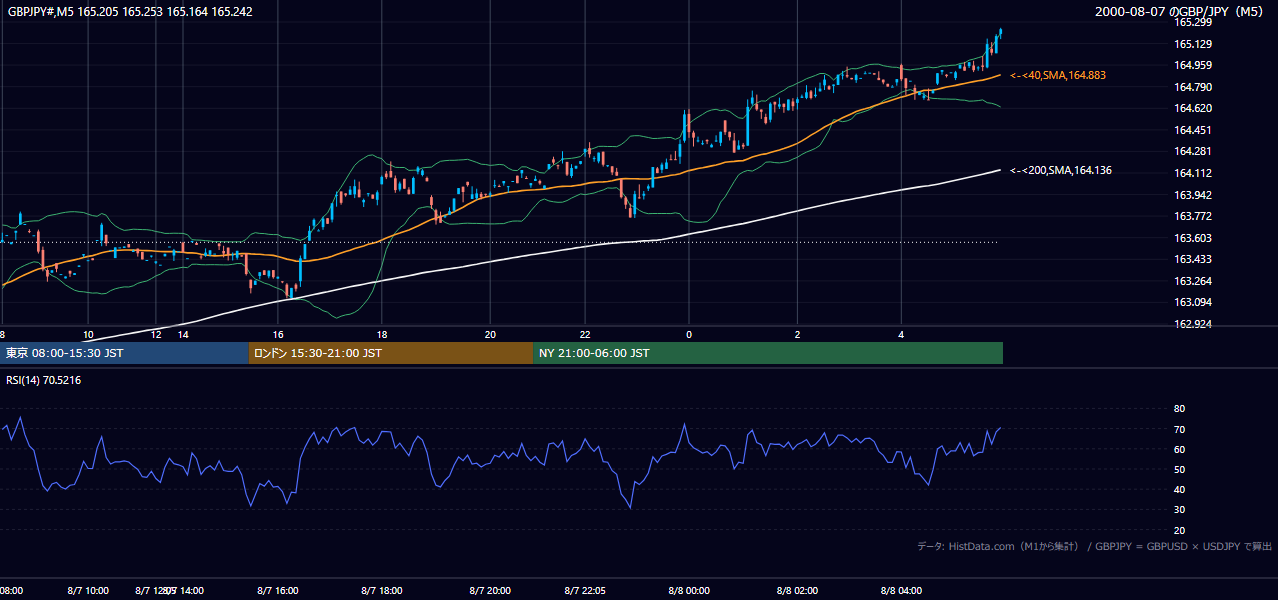Viewport: 1278px width, 600px height.
Task: Click the chart title '2000-08-07 のGBP/JPY (M5)'
Action: point(1180,12)
